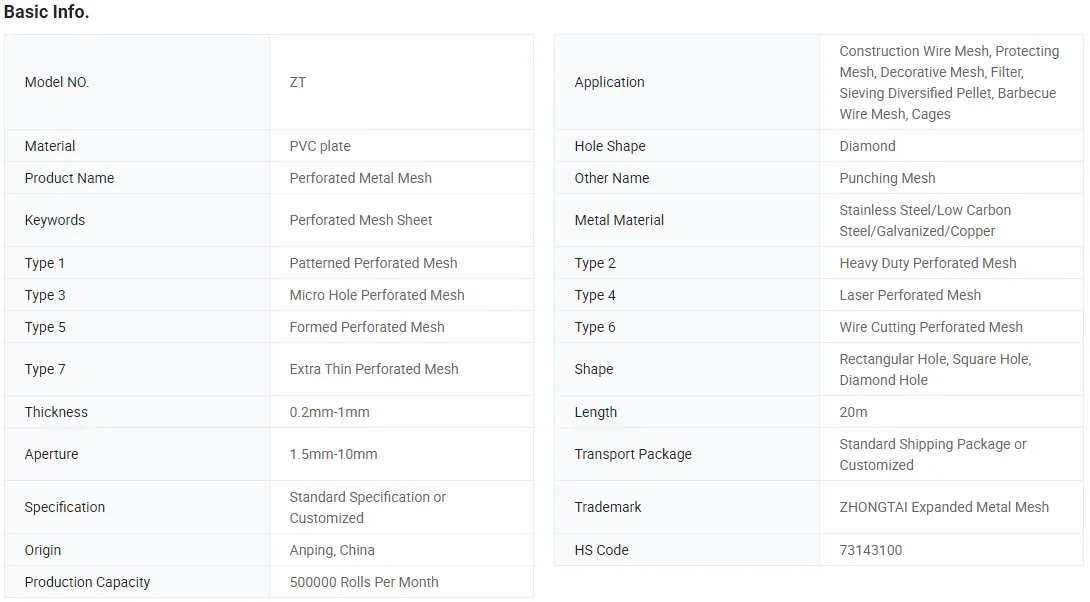Click the 500000 Rolls Per Month value
1090x602 pixels.
(363, 582)
